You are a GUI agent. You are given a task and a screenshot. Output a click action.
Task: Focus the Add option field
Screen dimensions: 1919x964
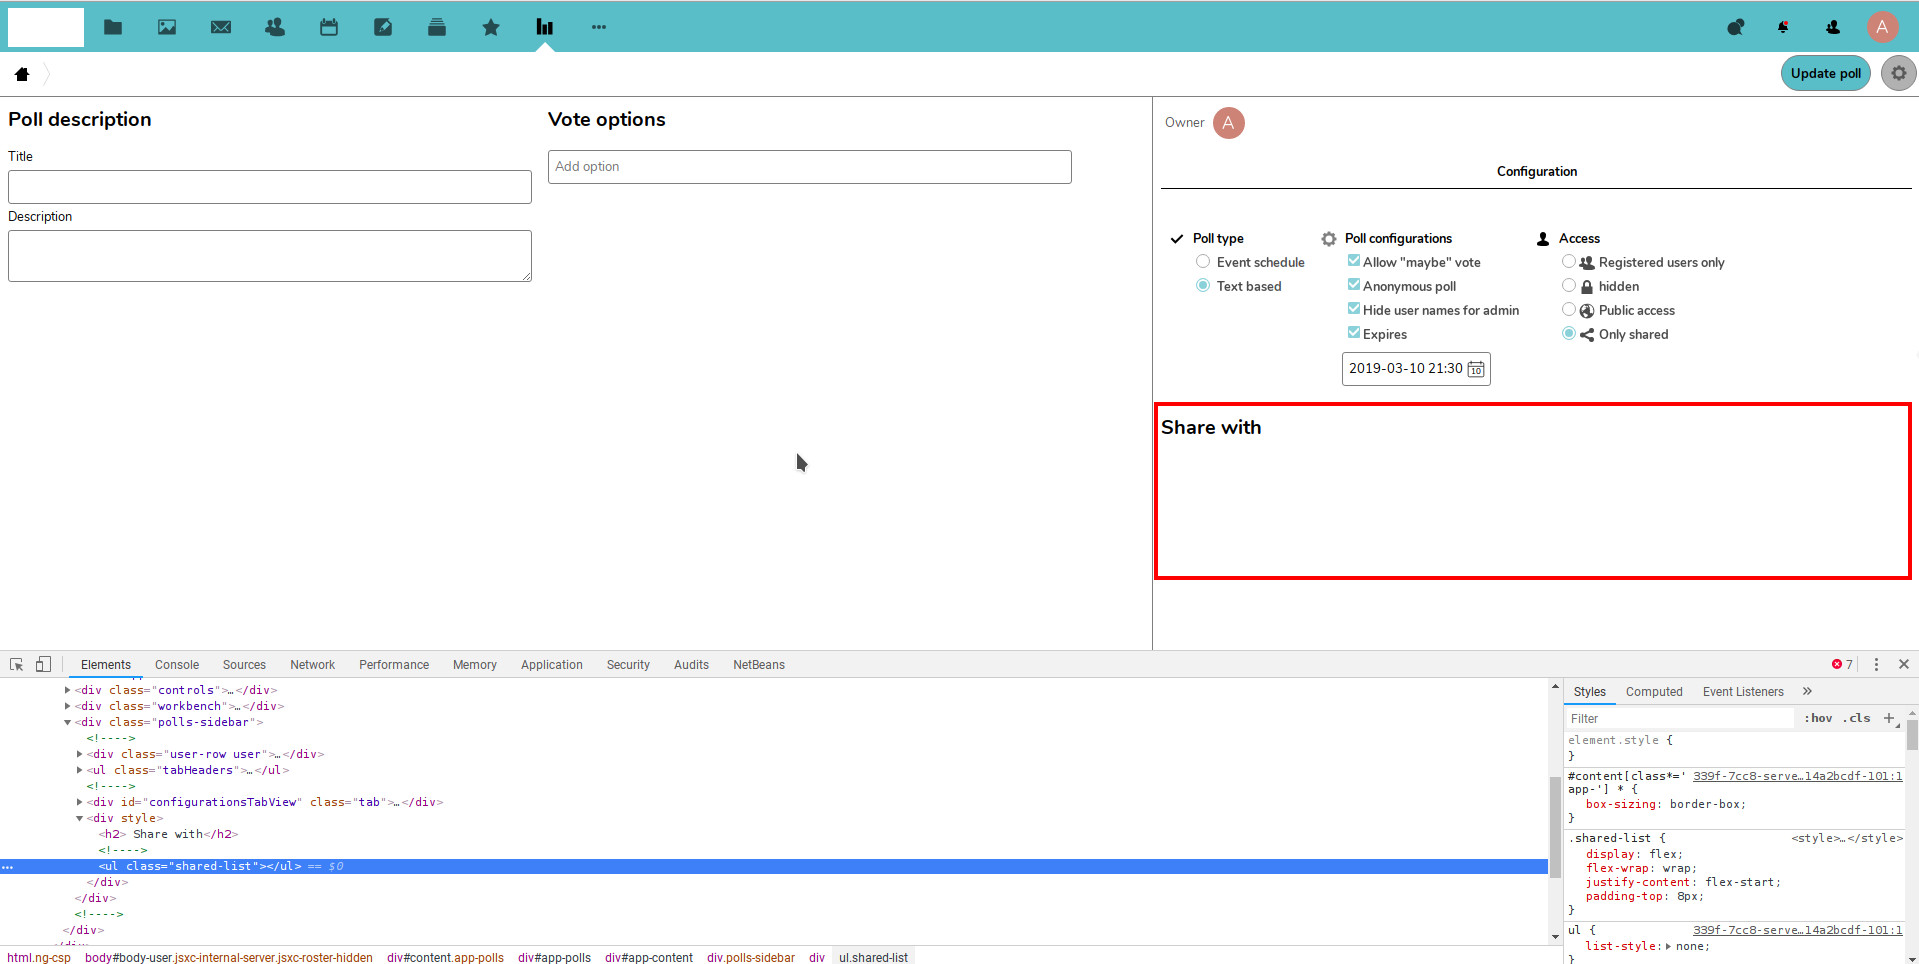[810, 167]
